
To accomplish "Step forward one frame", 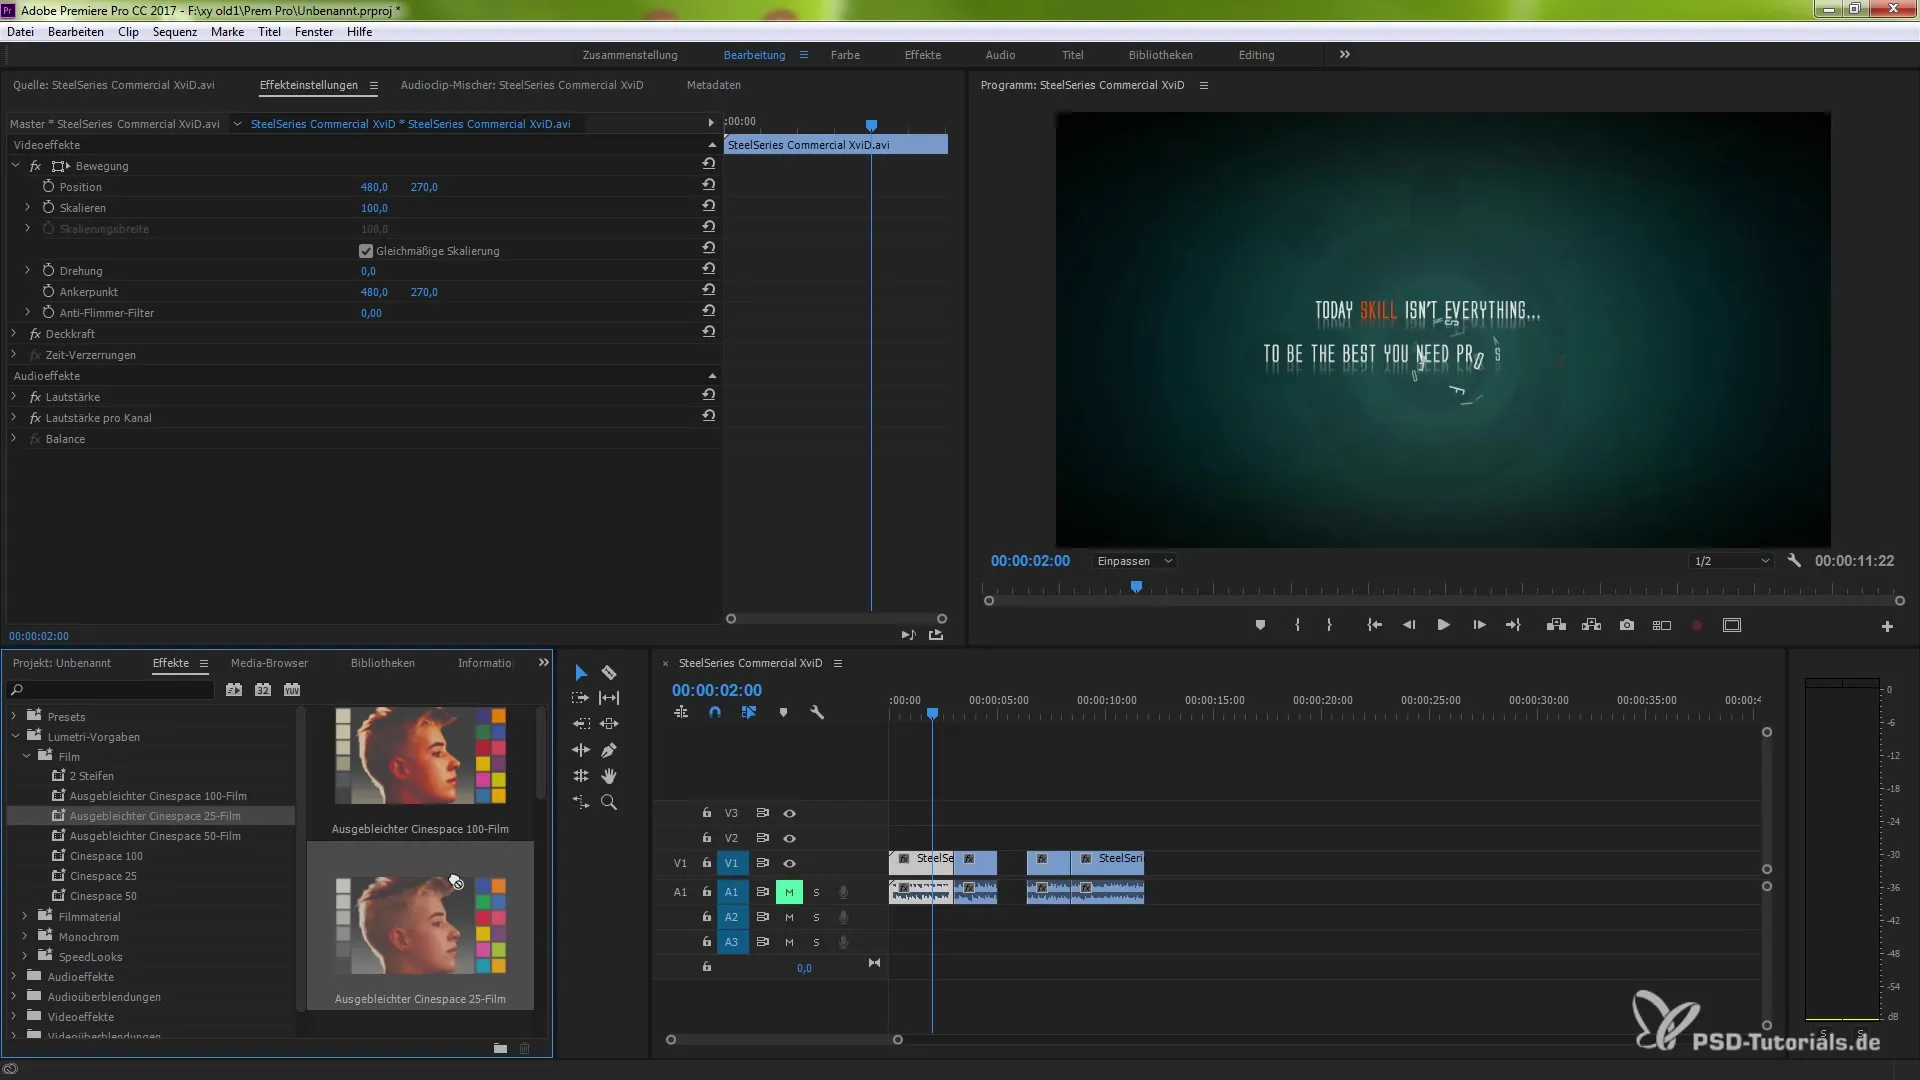I will click(1479, 625).
